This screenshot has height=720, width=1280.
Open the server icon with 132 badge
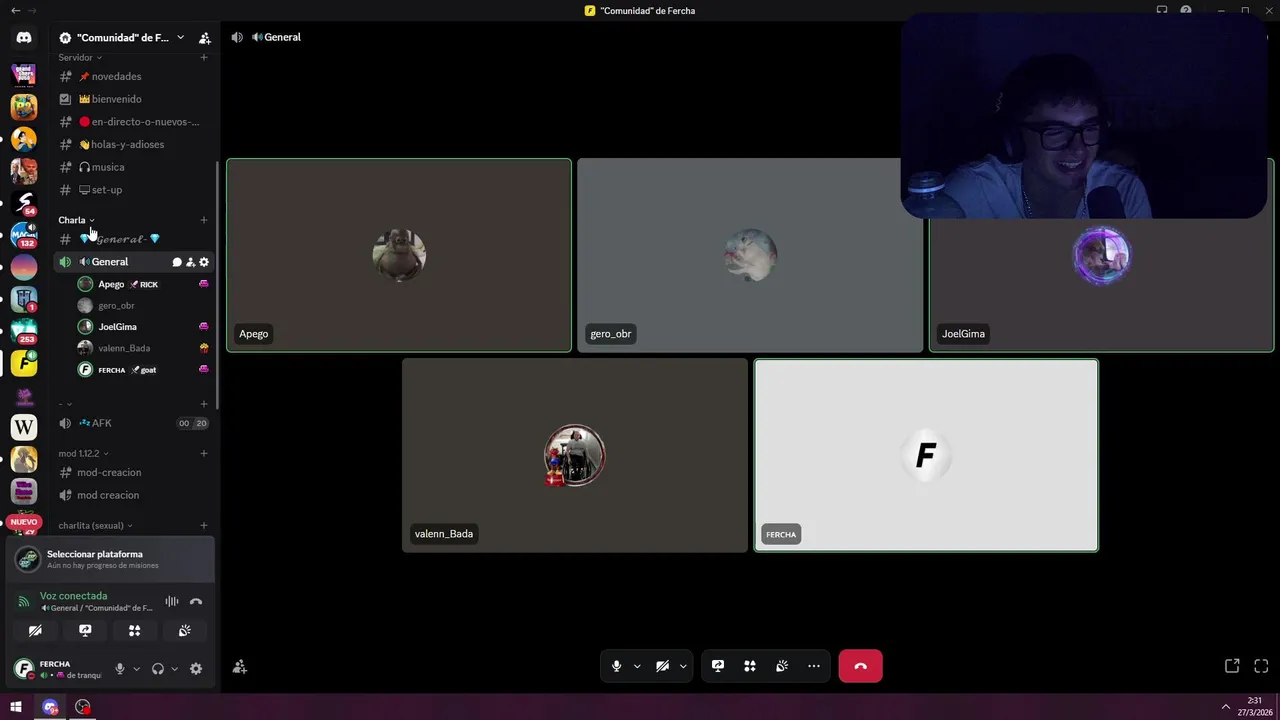[24, 235]
